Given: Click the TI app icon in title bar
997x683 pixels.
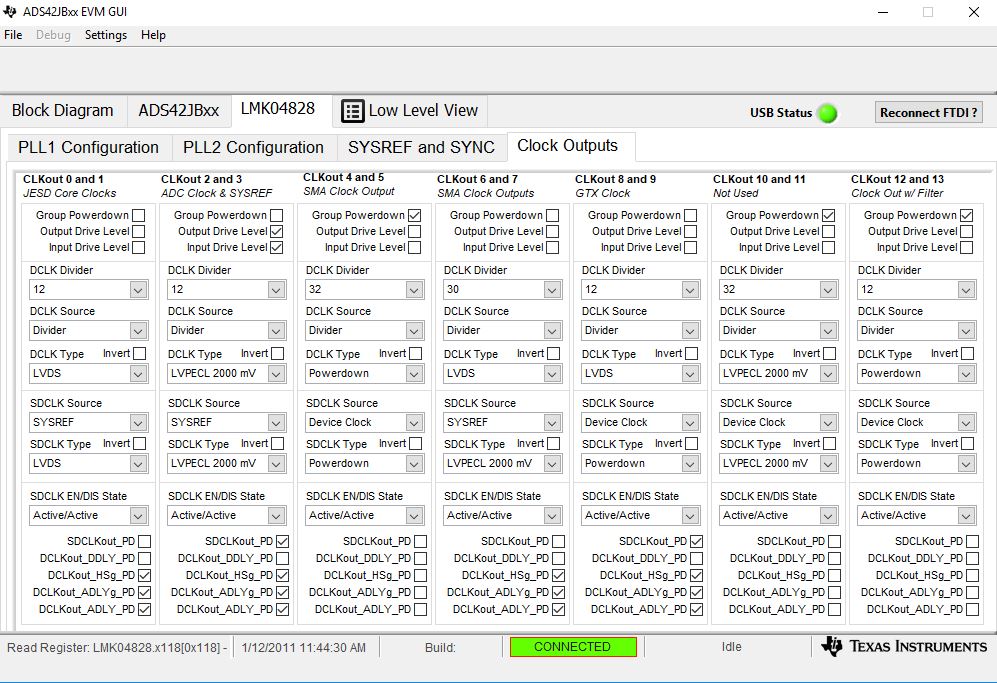Looking at the screenshot, I should click(10, 11).
